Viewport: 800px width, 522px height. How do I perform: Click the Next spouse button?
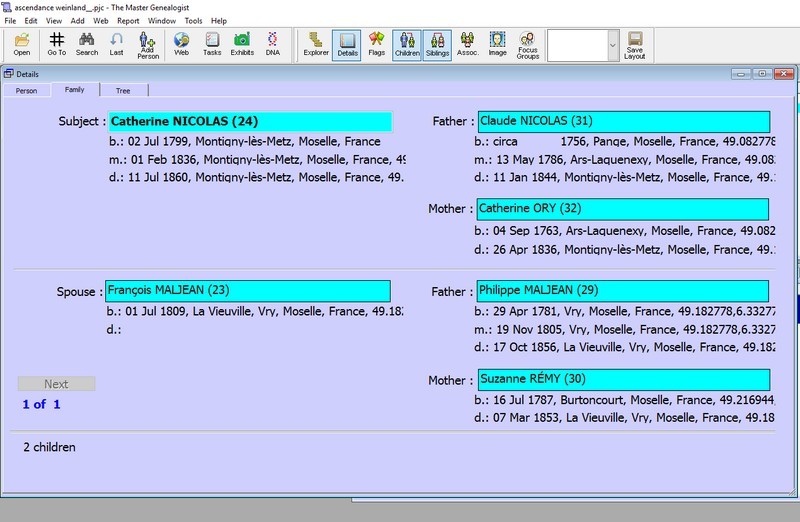[x=56, y=384]
